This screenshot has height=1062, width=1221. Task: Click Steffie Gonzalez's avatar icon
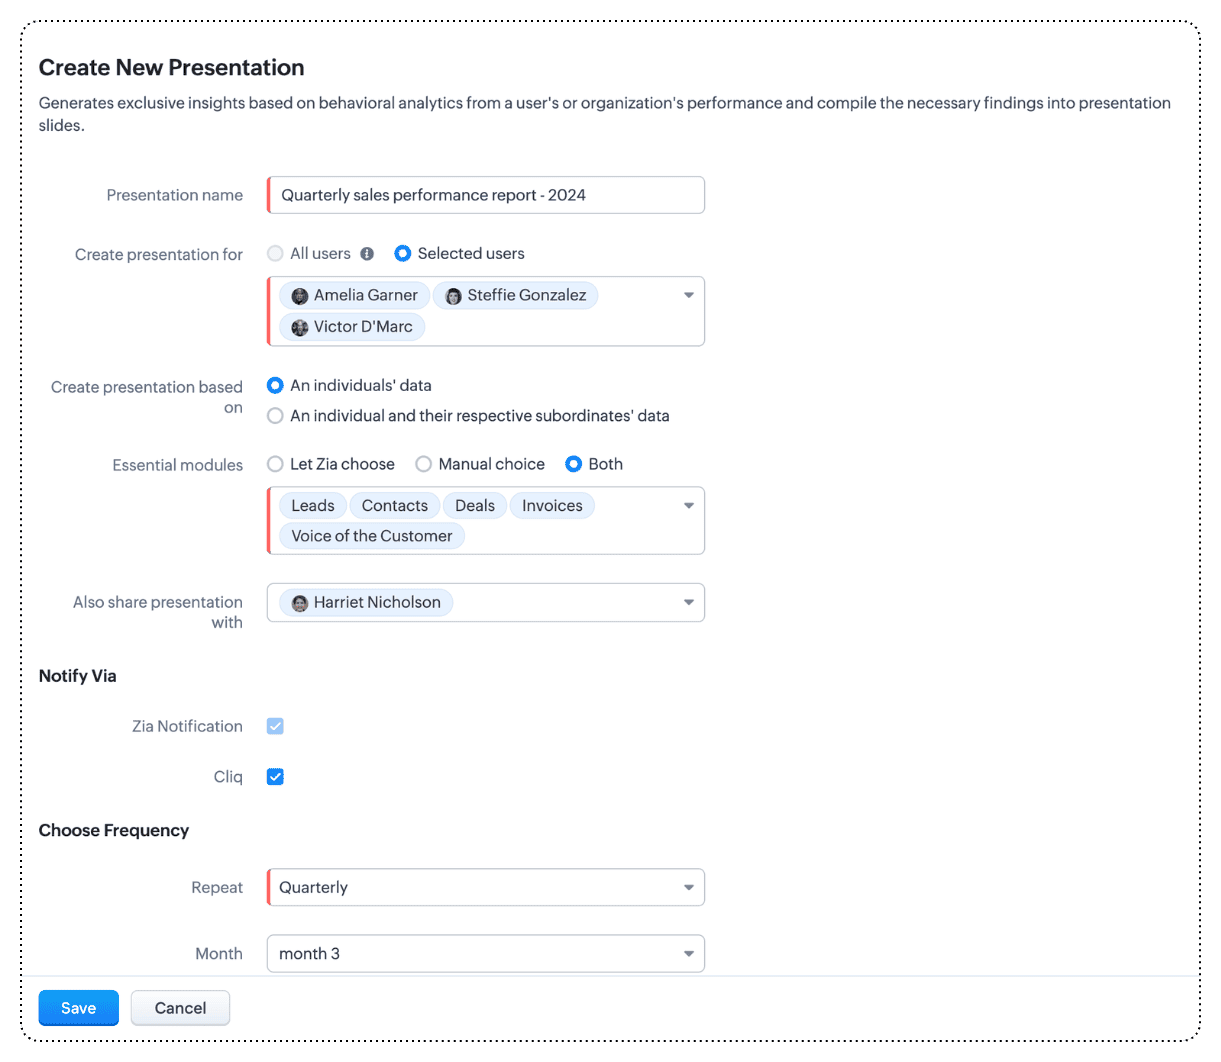pyautogui.click(x=454, y=296)
